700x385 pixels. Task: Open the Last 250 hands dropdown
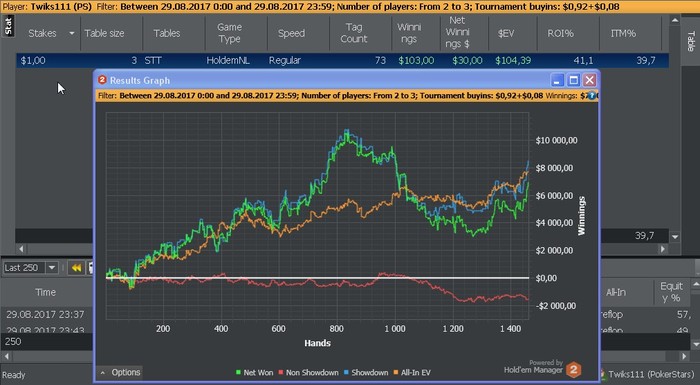pos(52,268)
